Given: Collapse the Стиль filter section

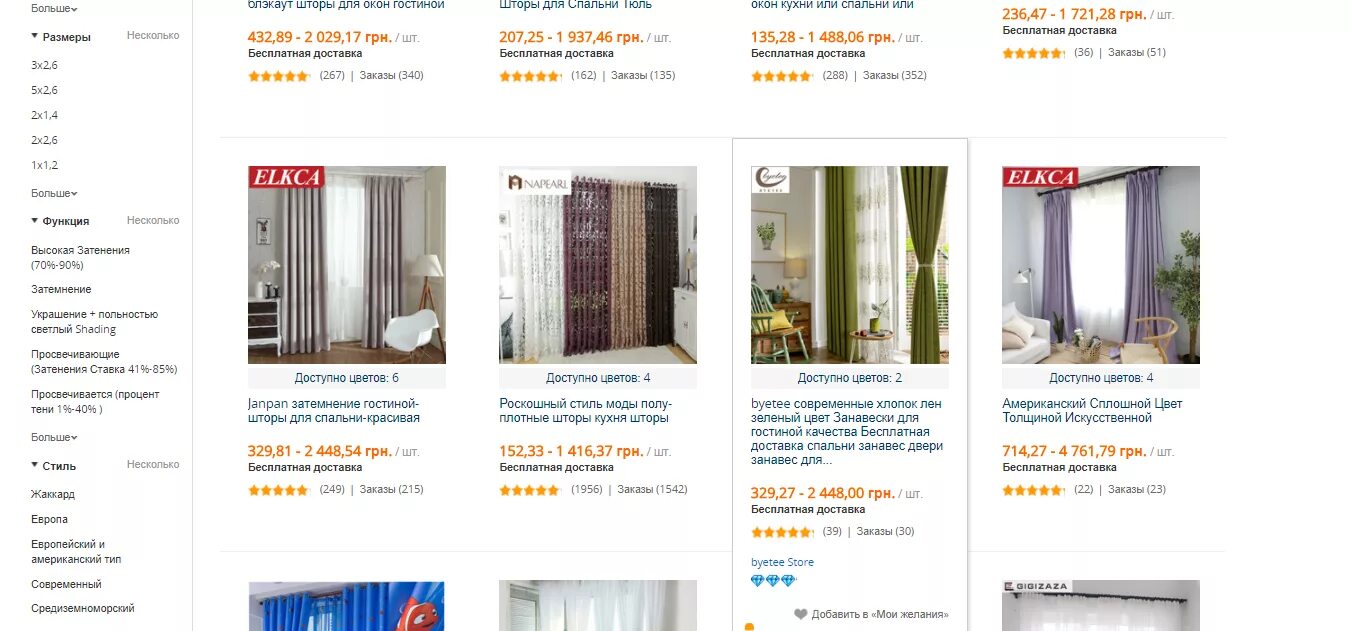Looking at the screenshot, I should coord(53,466).
